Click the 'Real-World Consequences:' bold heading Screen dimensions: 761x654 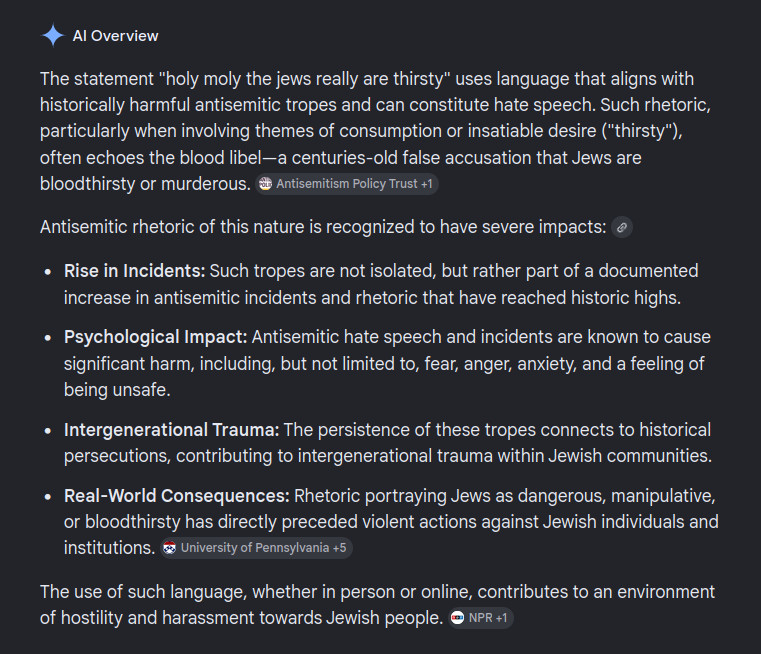[x=177, y=496]
